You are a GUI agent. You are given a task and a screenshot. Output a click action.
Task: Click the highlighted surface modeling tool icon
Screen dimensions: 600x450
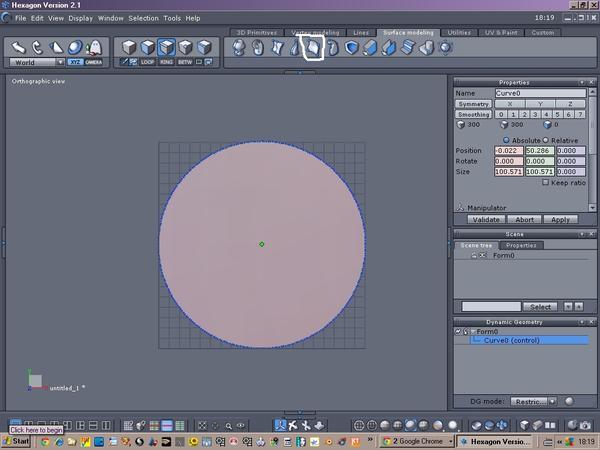(313, 47)
